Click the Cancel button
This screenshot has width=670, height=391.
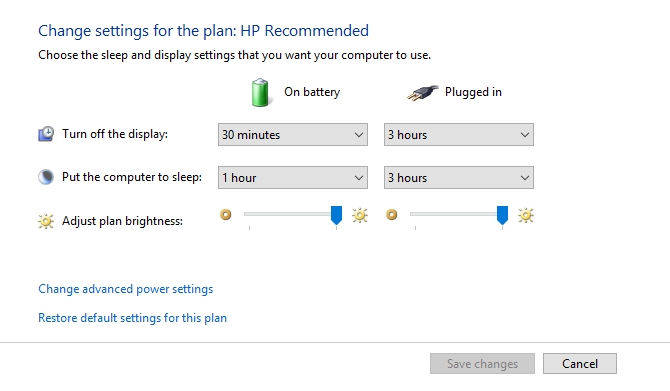point(580,364)
